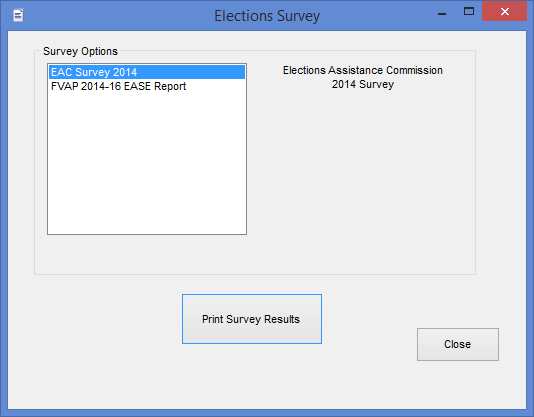Click the Survey Options group label
534x417 pixels.
click(x=80, y=51)
